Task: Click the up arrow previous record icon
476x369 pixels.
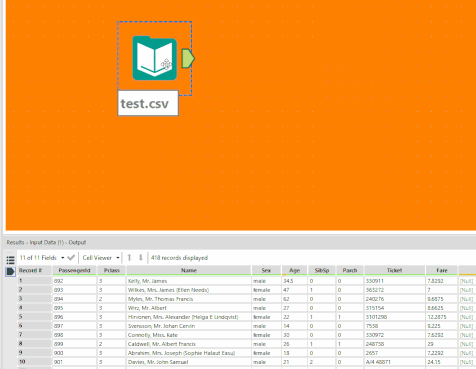Action: [129, 258]
